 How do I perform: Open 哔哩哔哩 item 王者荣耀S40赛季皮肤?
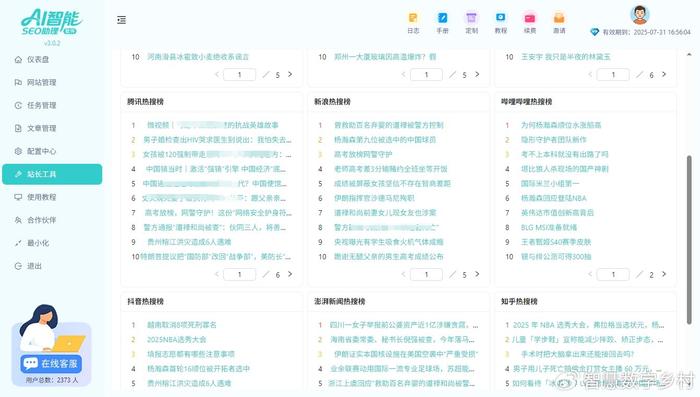click(x=556, y=242)
